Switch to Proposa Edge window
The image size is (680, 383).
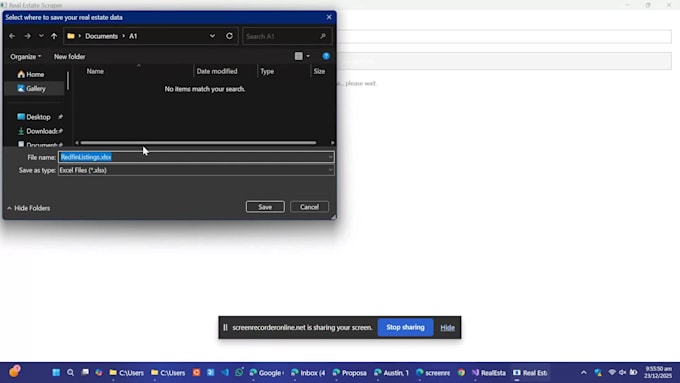350,373
